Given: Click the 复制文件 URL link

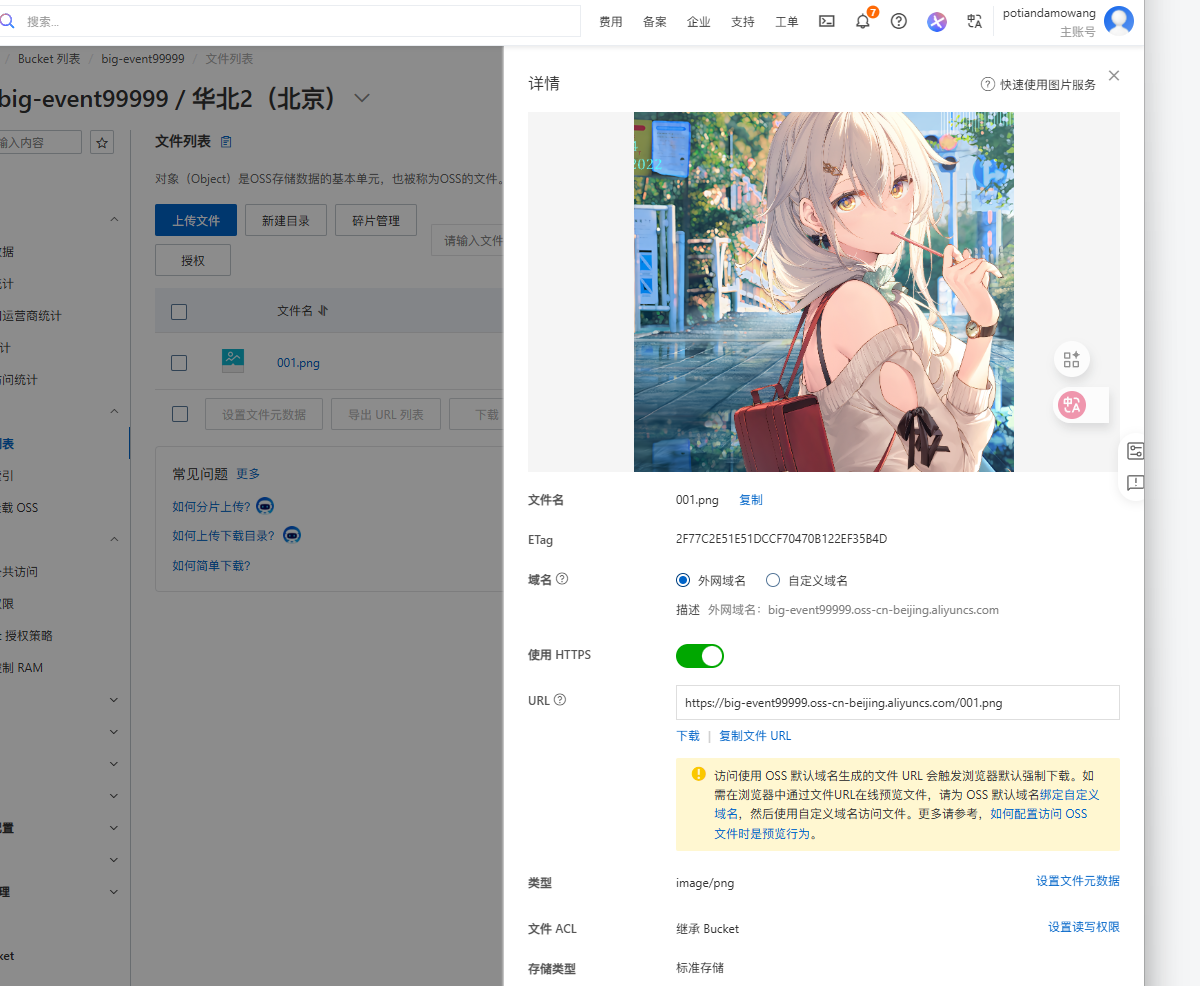Looking at the screenshot, I should 755,736.
